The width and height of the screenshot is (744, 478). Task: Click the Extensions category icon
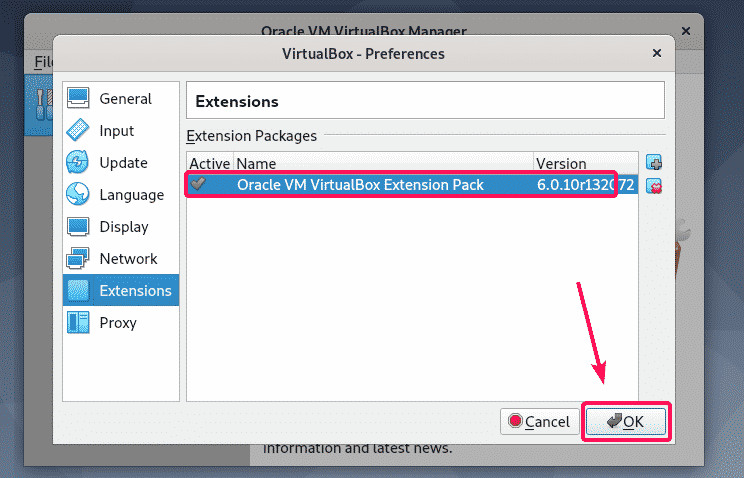(78, 290)
